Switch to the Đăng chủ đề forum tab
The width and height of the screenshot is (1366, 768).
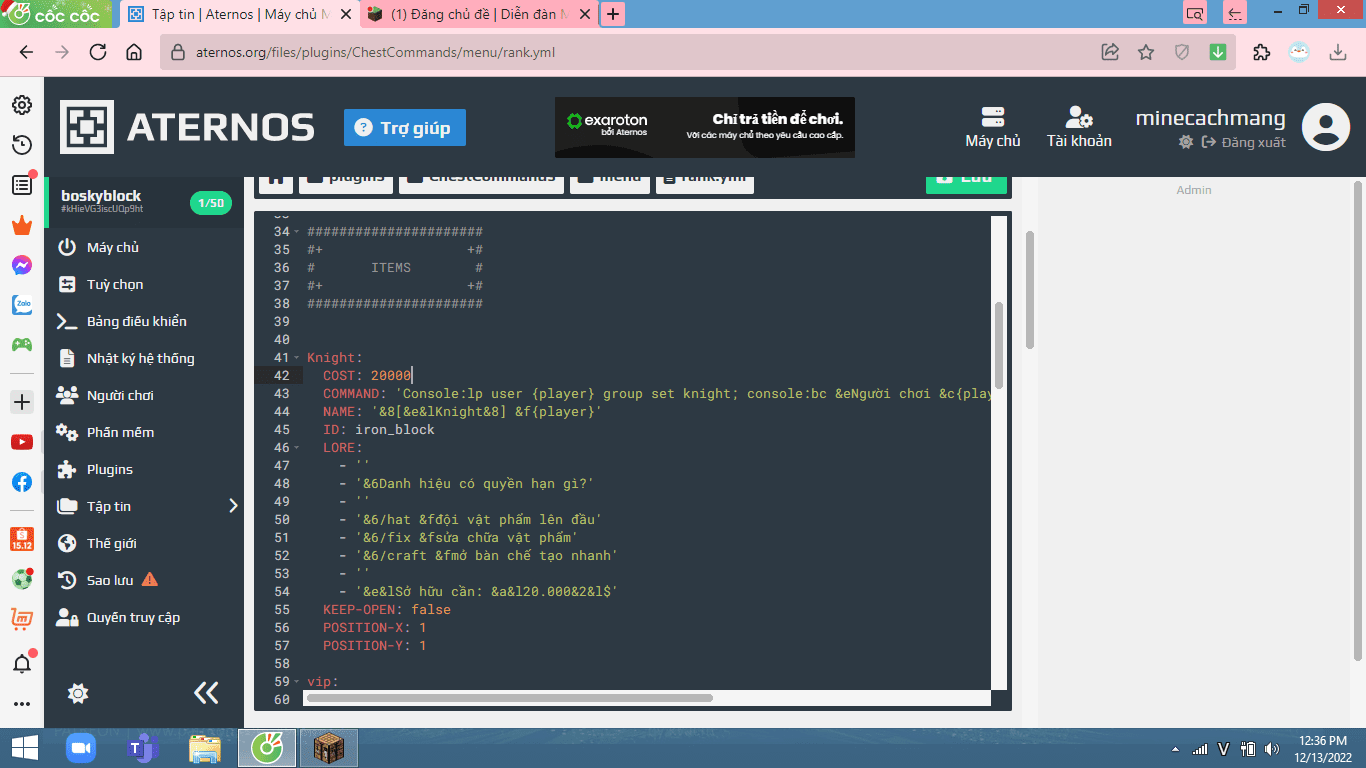point(478,15)
